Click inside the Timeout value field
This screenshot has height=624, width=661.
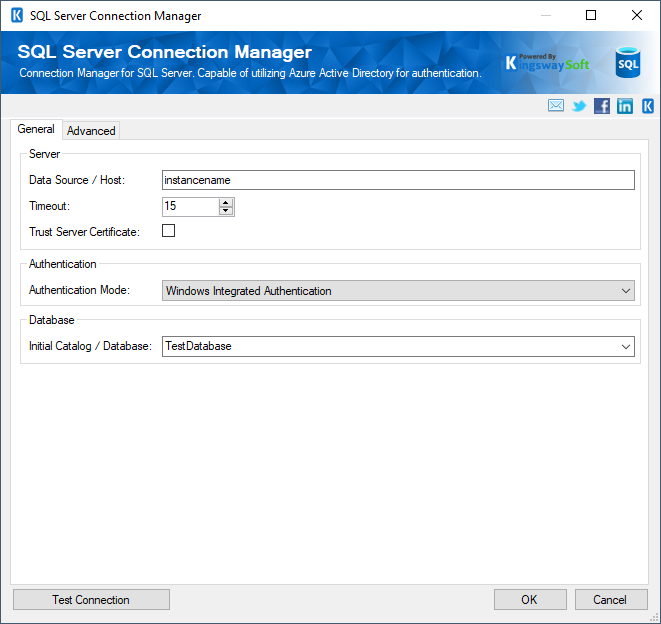click(190, 207)
